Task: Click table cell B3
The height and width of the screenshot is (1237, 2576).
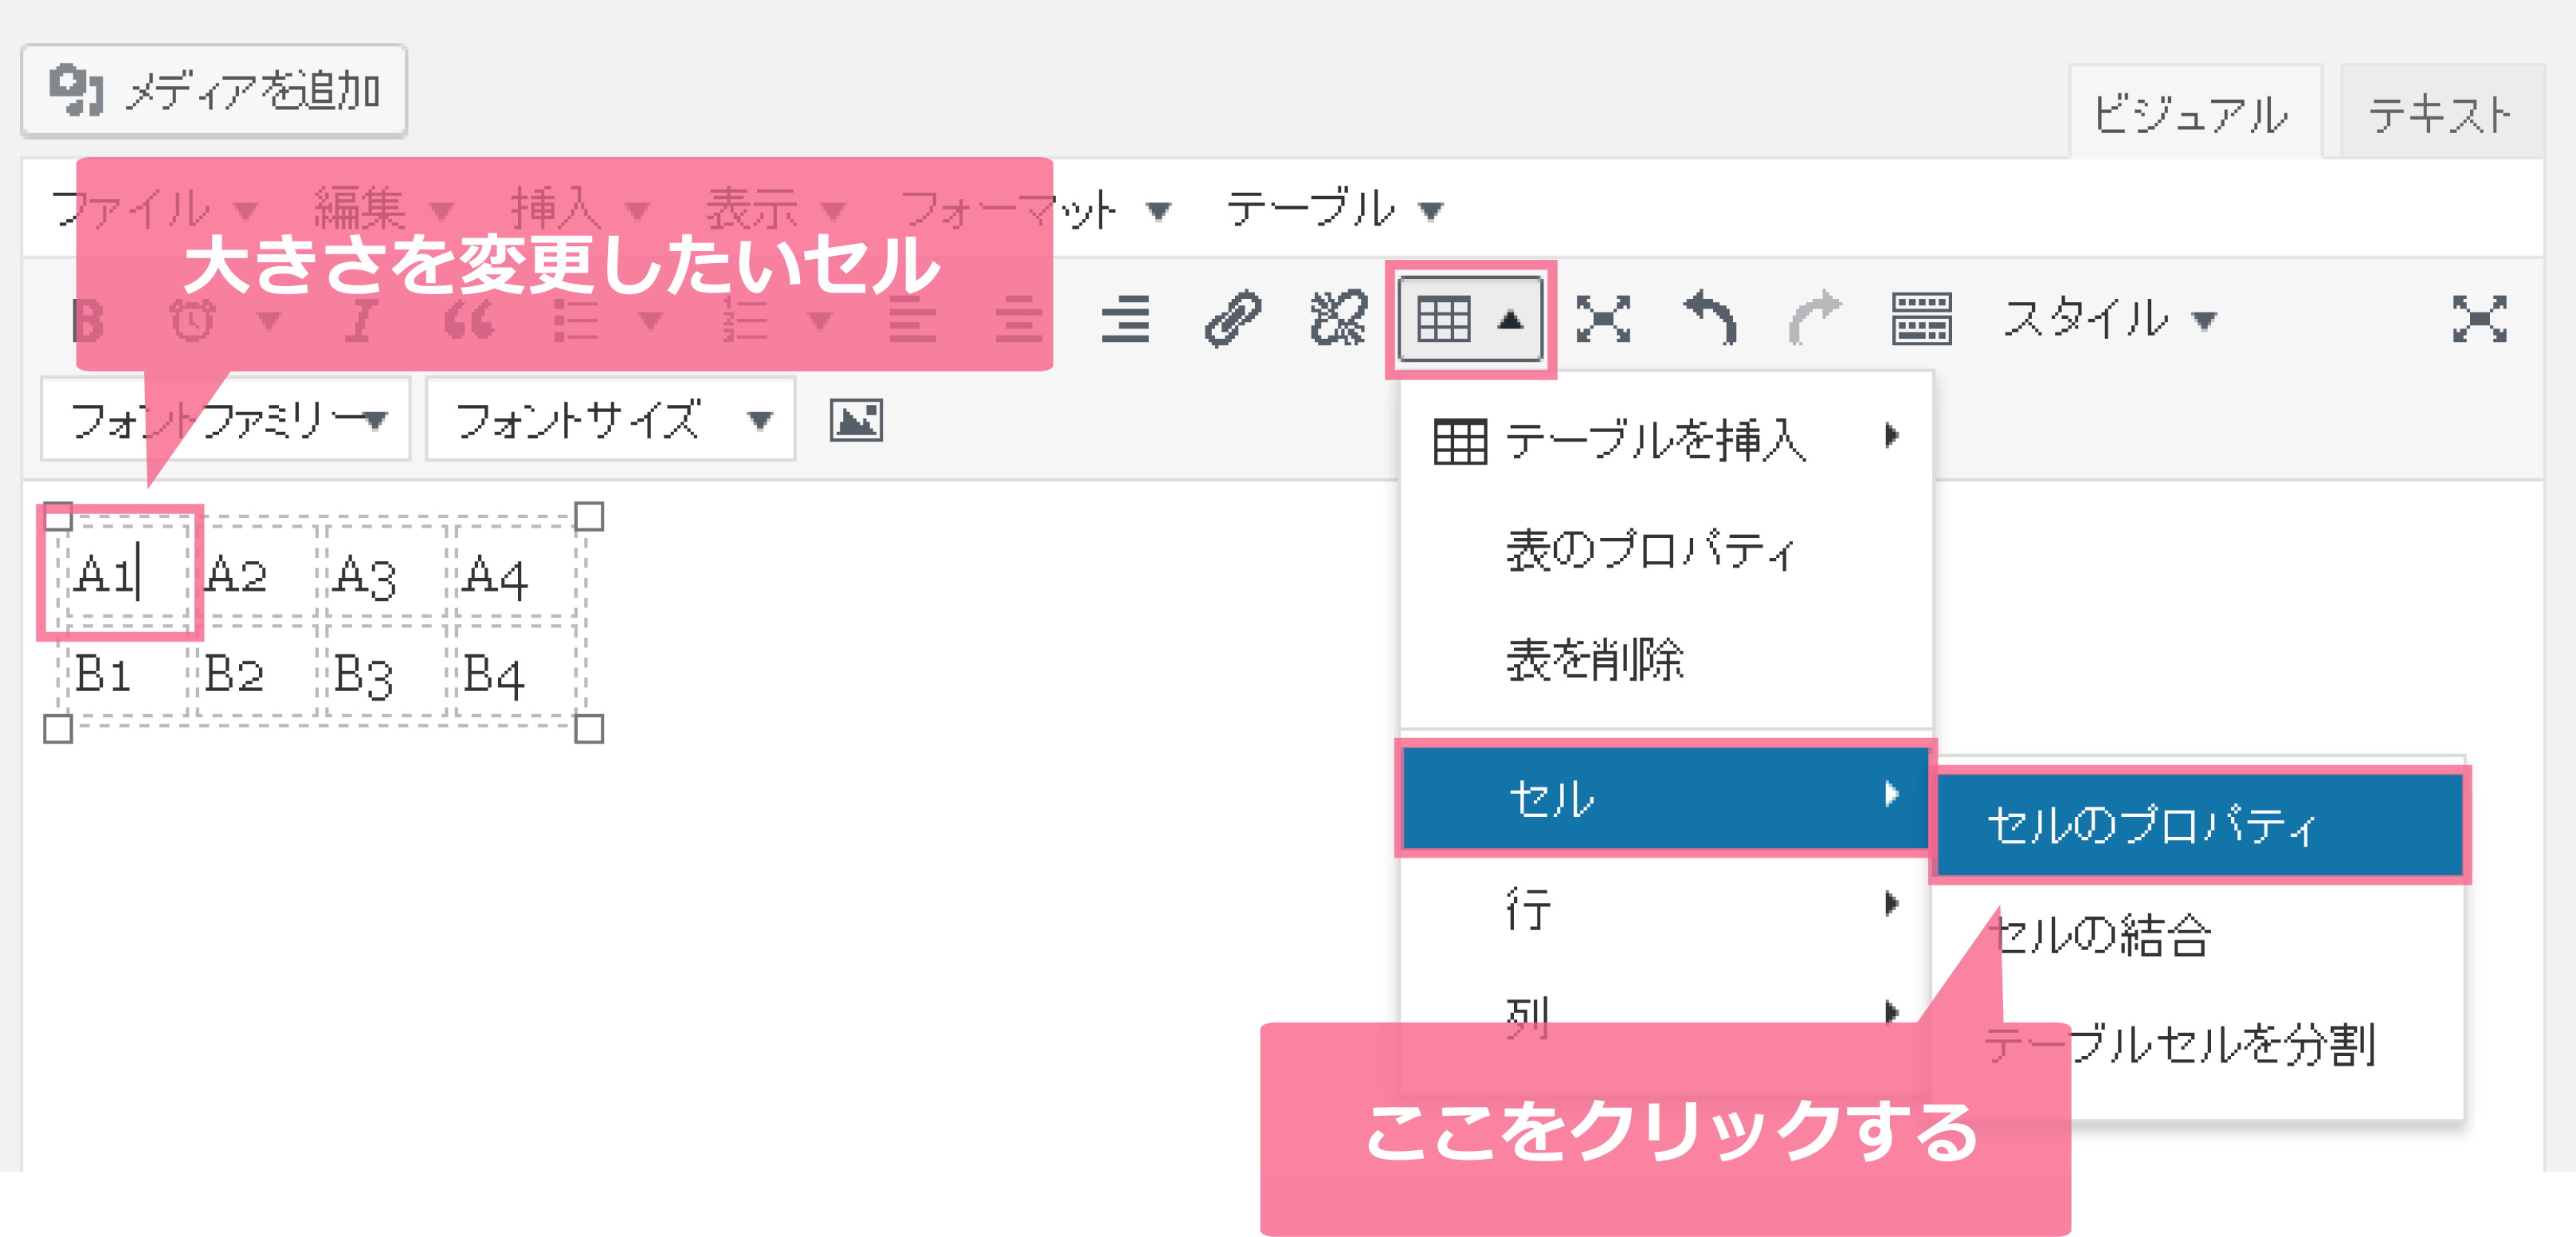Action: 386,672
